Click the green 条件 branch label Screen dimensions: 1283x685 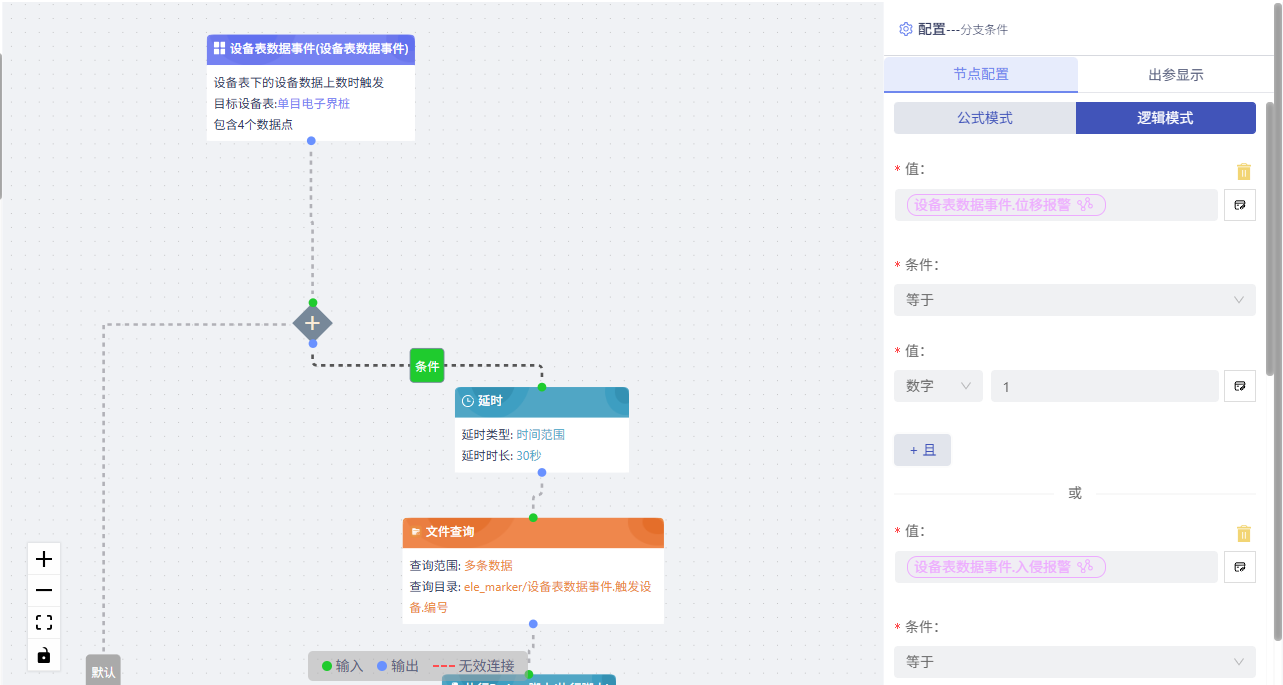point(427,366)
